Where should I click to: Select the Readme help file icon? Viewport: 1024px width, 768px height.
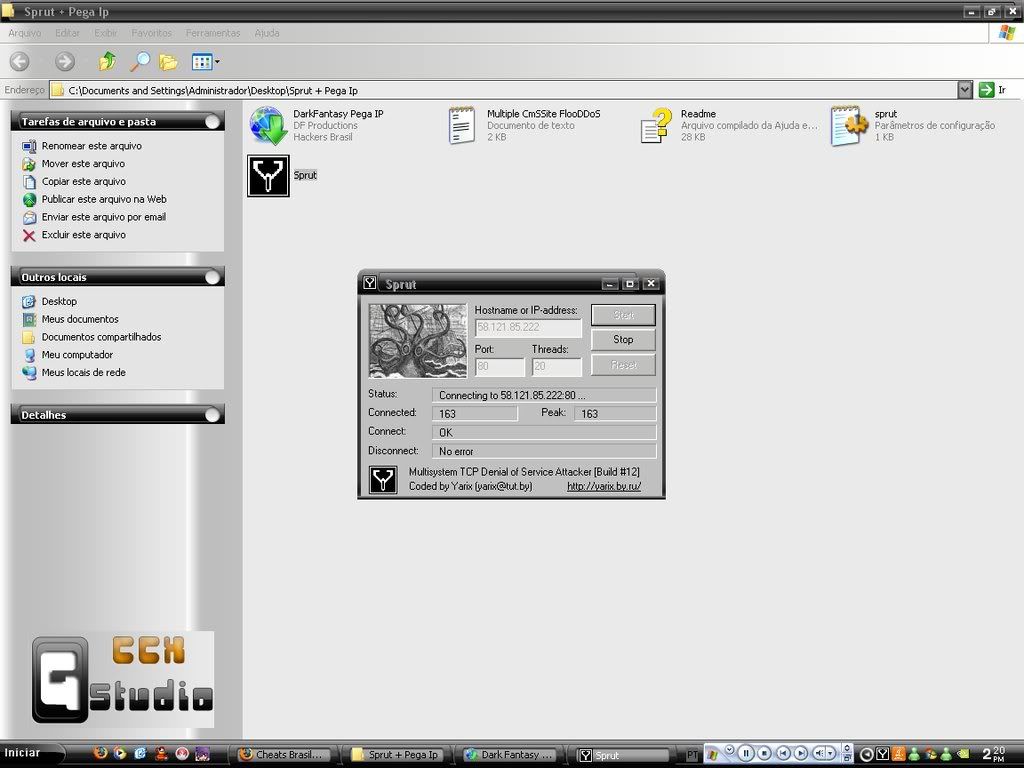pos(656,125)
